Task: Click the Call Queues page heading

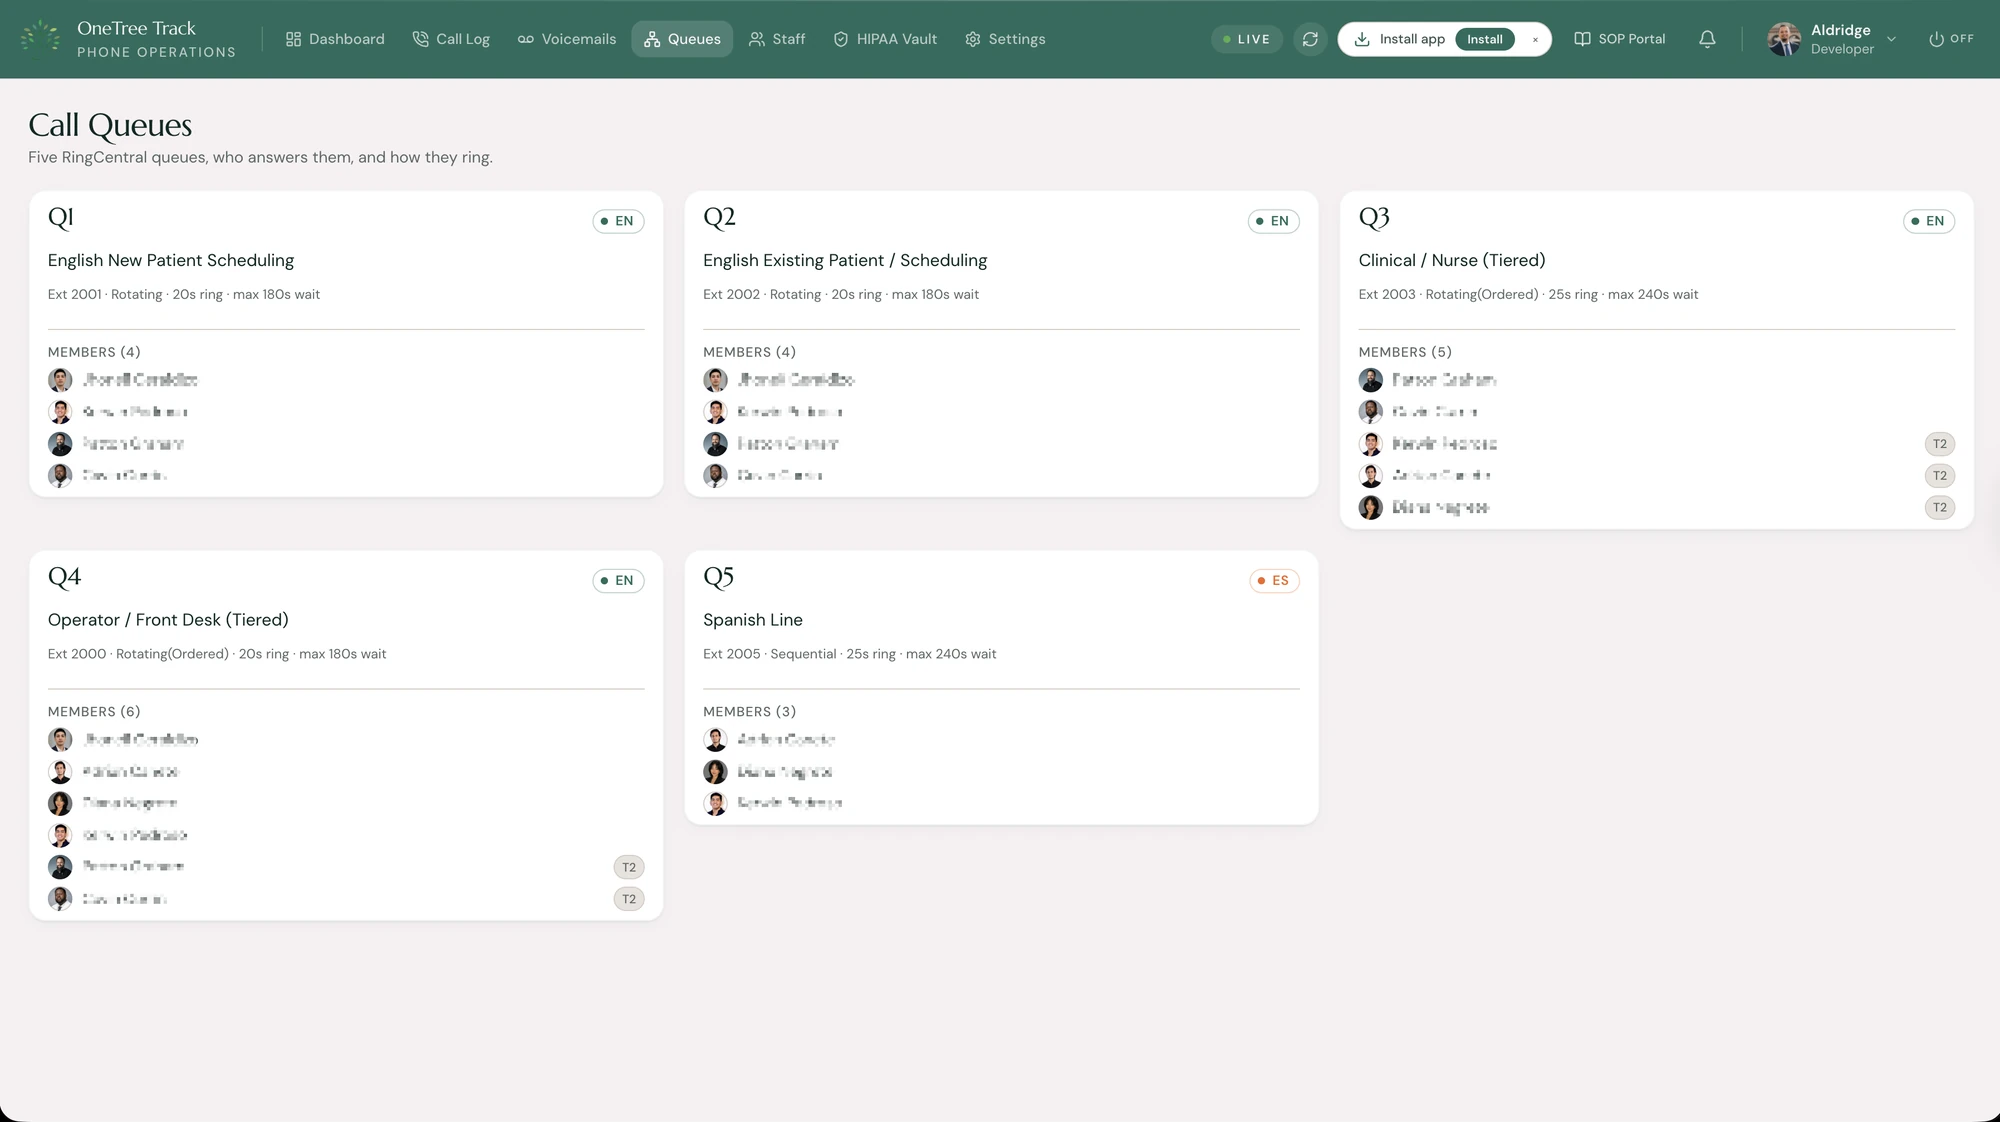Action: (110, 126)
